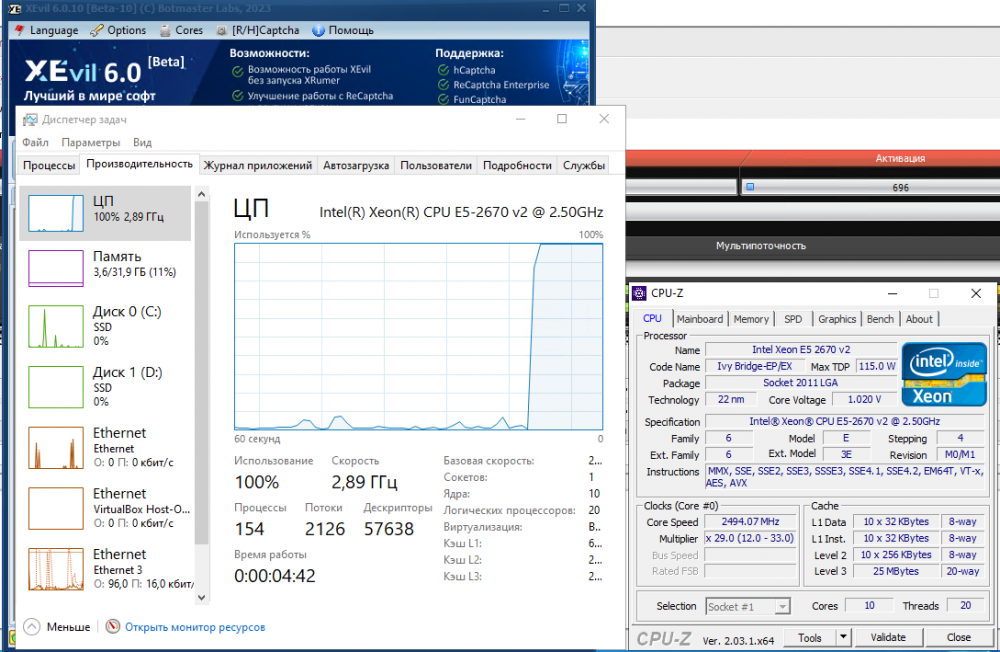1000x652 pixels.
Task: Go to the Подробности tab
Action: point(517,165)
